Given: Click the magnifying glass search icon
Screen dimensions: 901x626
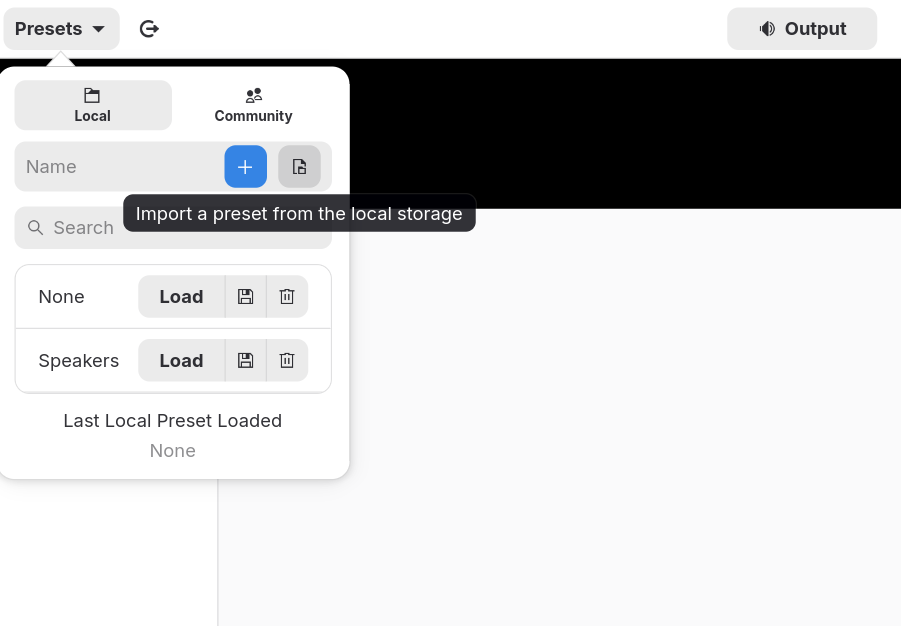Looking at the screenshot, I should [x=36, y=228].
